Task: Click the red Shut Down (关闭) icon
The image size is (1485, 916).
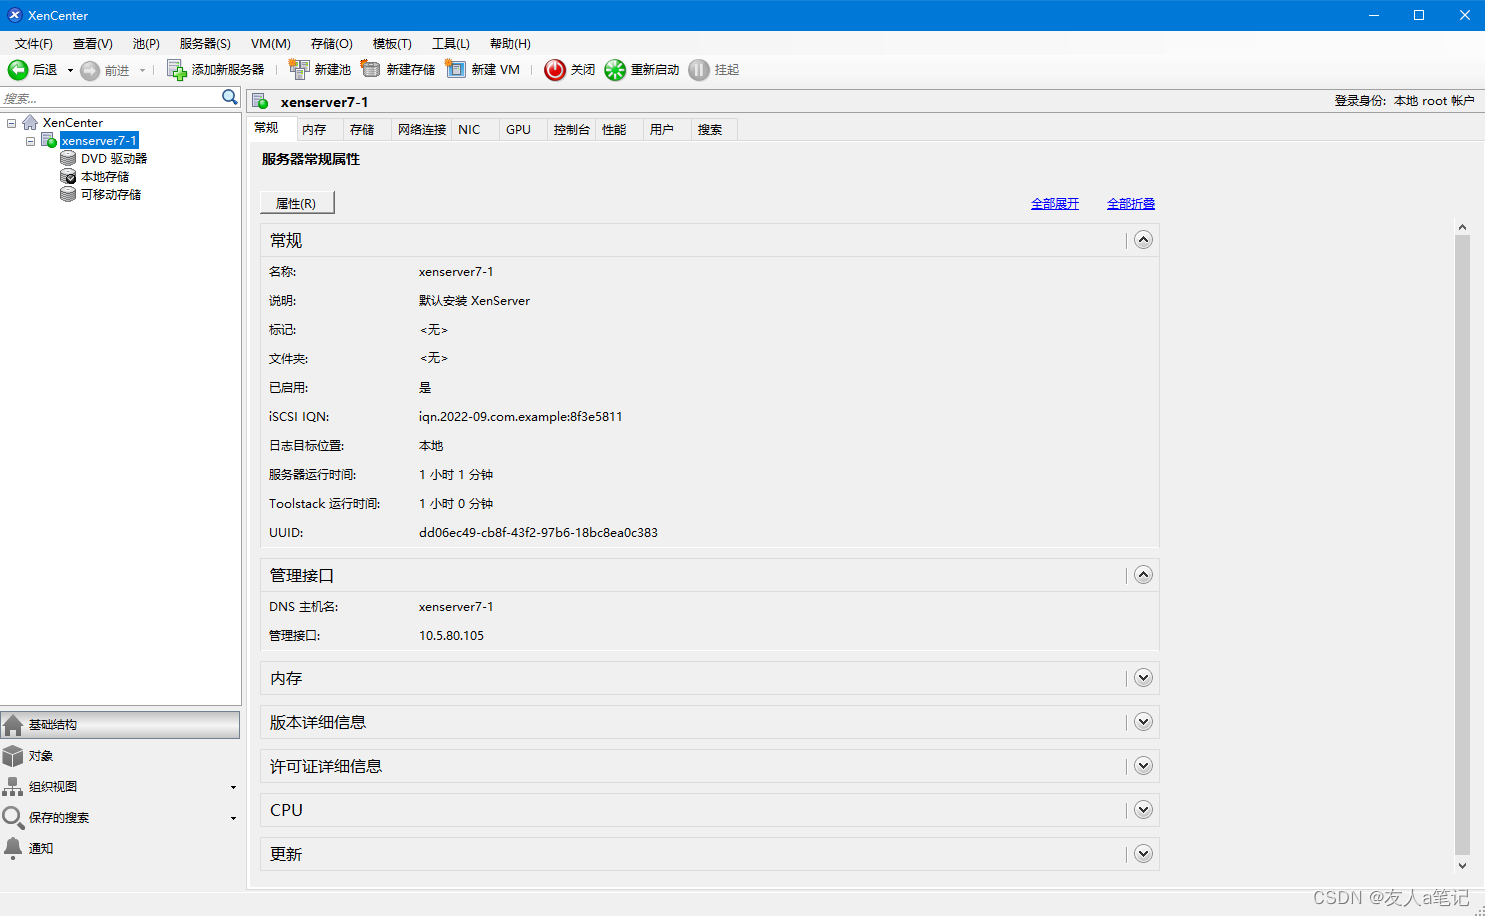Action: 555,70
